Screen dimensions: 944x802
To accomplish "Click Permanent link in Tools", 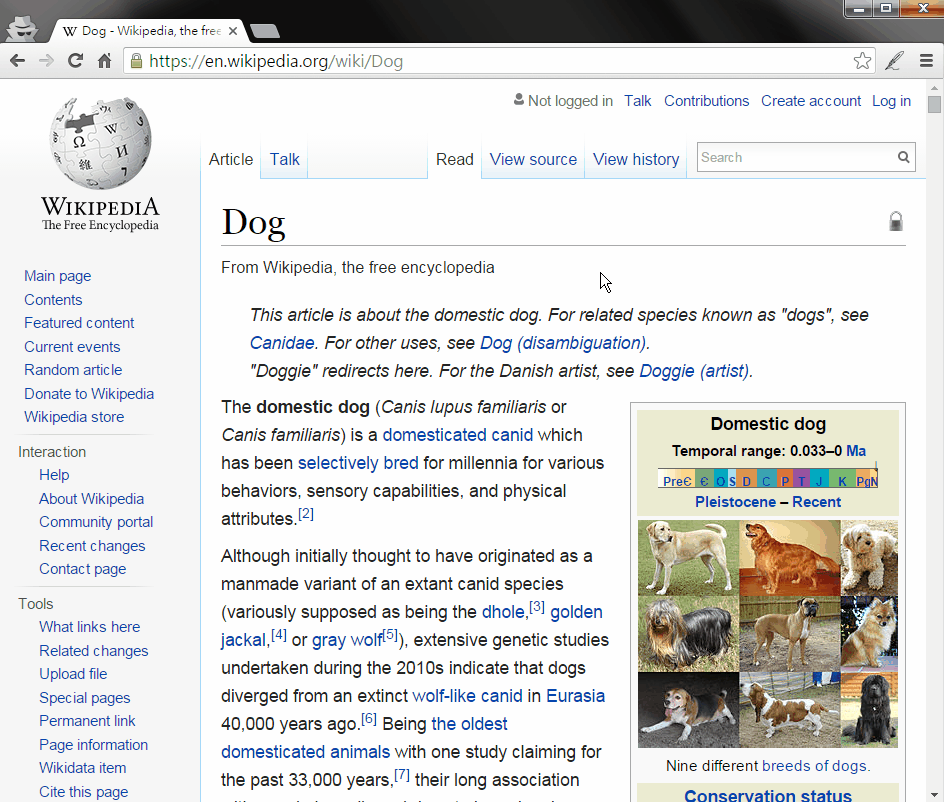I will pos(87,721).
